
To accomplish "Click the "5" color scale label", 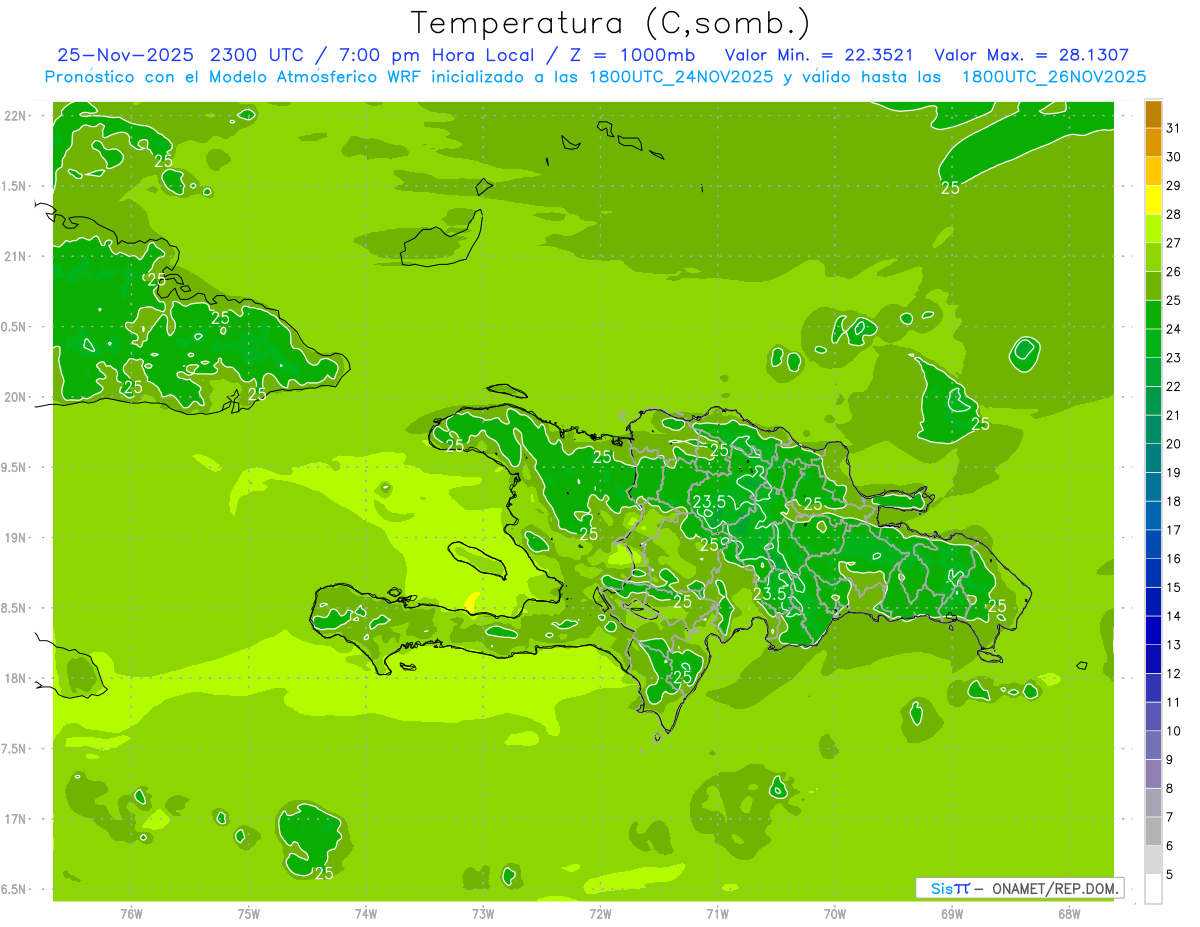I will click(x=1170, y=875).
